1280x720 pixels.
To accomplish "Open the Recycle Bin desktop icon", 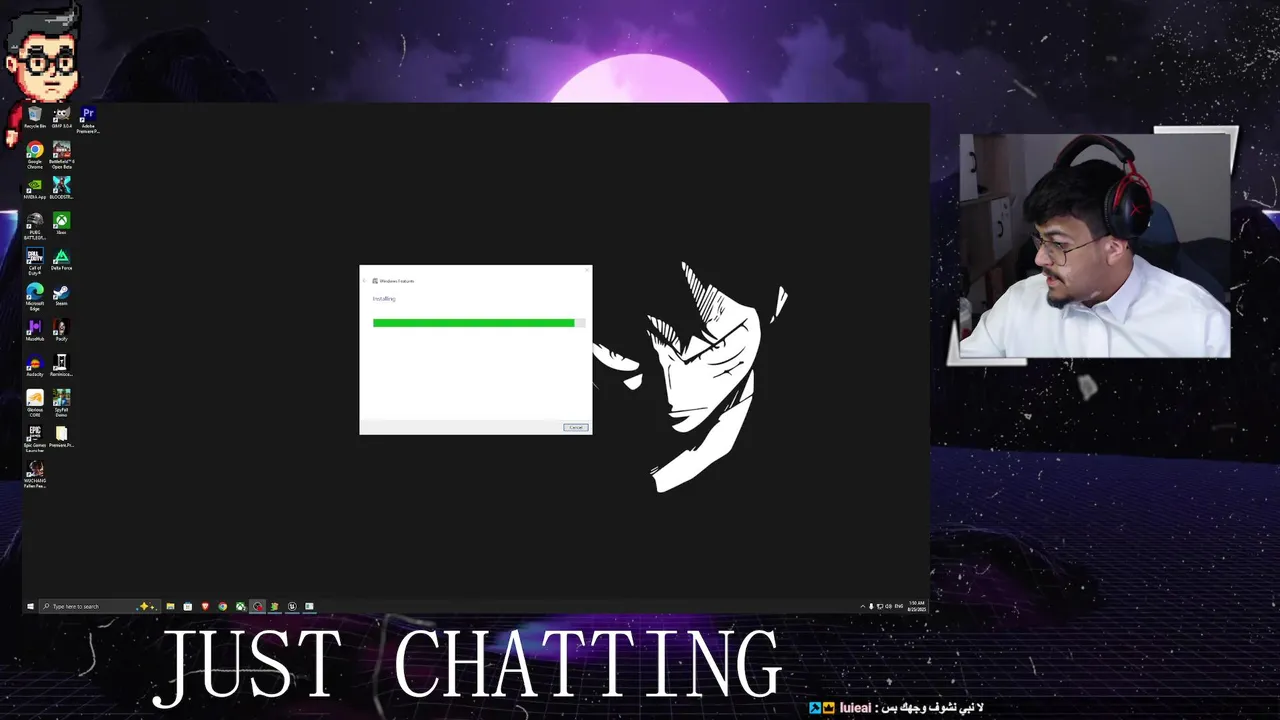I will [35, 118].
